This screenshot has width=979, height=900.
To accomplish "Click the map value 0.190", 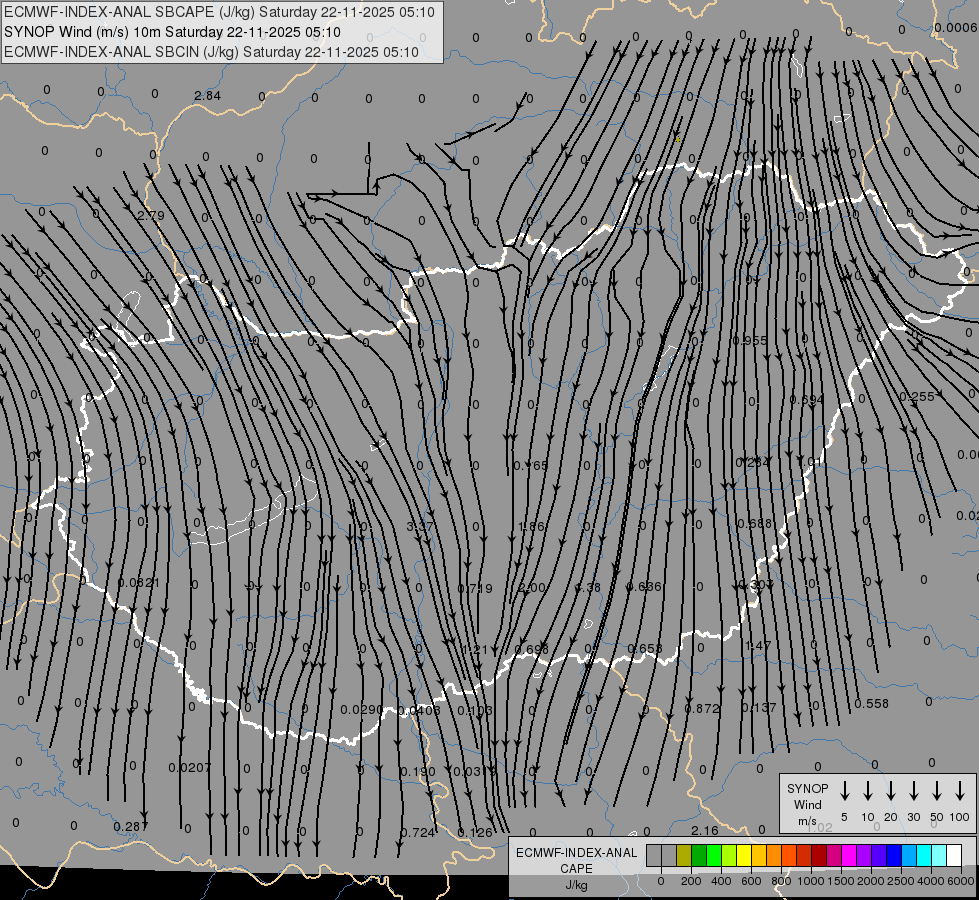I will point(418,772).
